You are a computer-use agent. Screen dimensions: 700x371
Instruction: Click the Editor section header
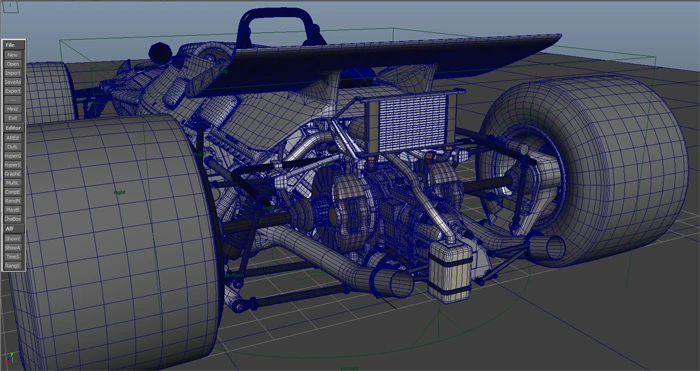click(13, 128)
